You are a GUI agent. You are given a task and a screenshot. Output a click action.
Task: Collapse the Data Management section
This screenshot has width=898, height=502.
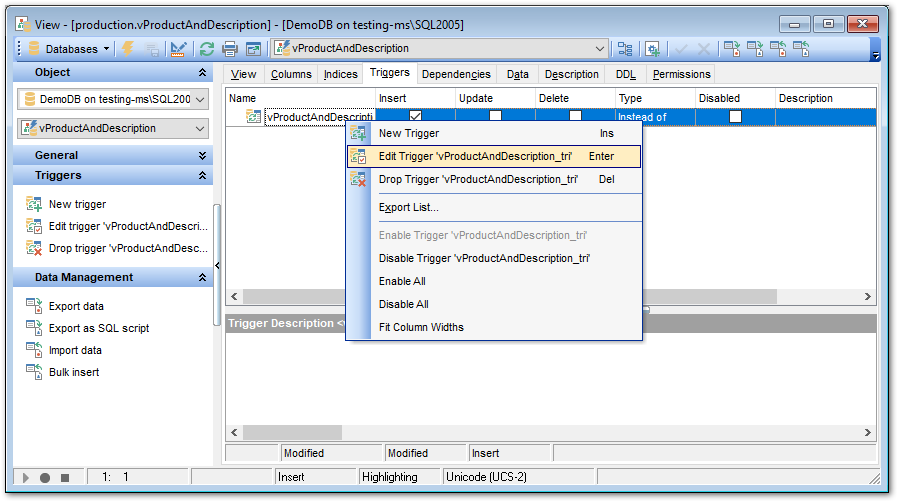(x=202, y=278)
